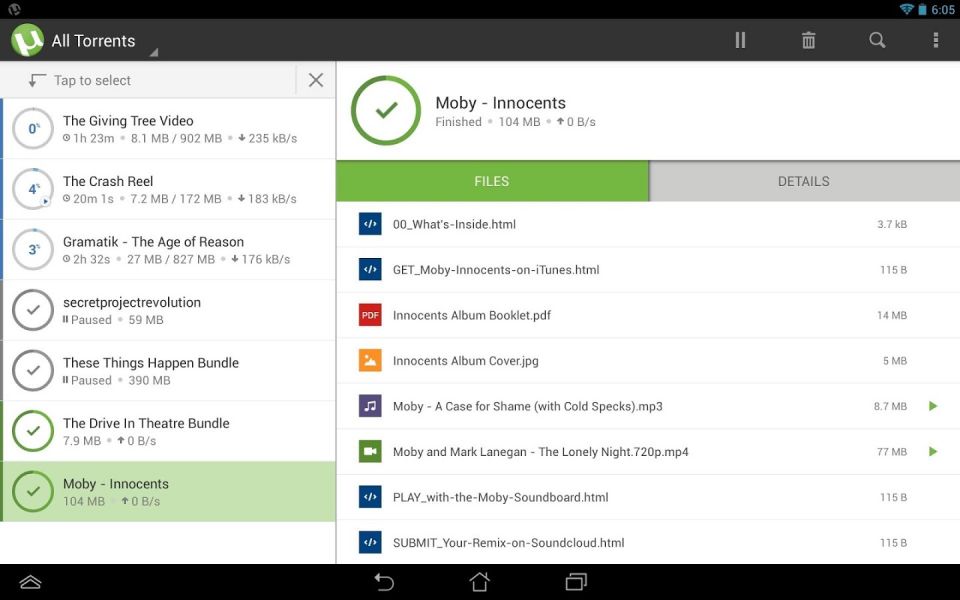The width and height of the screenshot is (960, 600).
Task: Toggle selection circle for The Giving Tree Video
Action: pyautogui.click(x=33, y=129)
